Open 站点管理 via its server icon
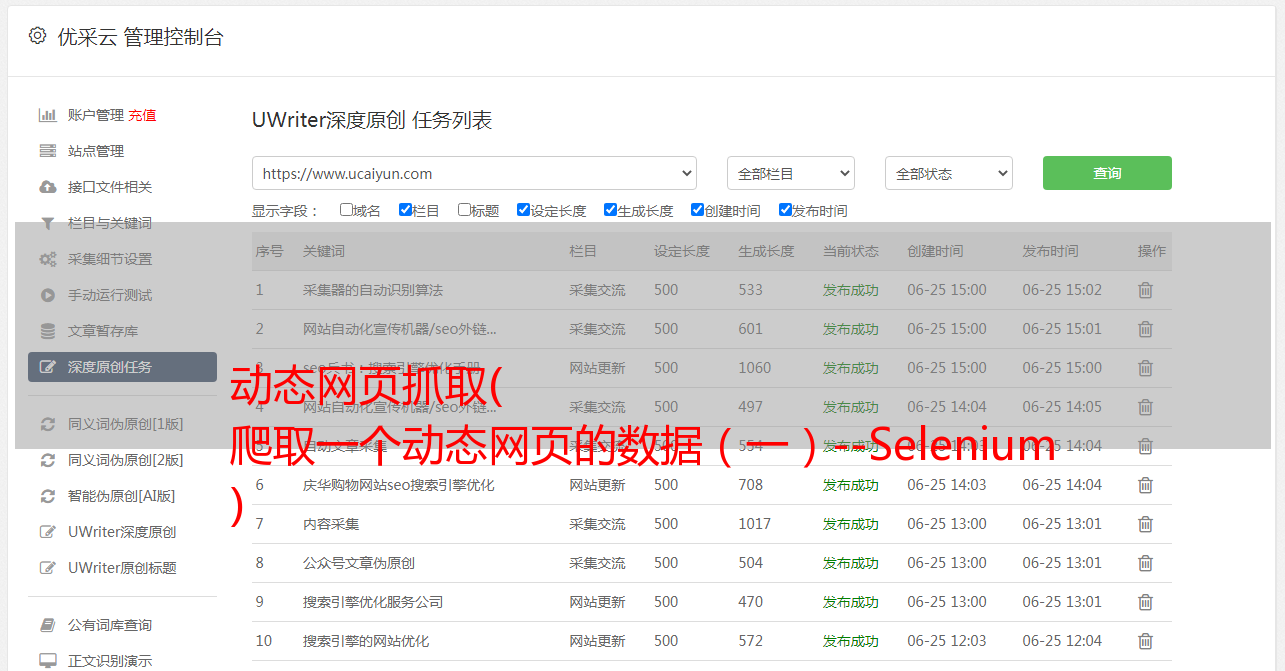The height and width of the screenshot is (671, 1285). (47, 151)
